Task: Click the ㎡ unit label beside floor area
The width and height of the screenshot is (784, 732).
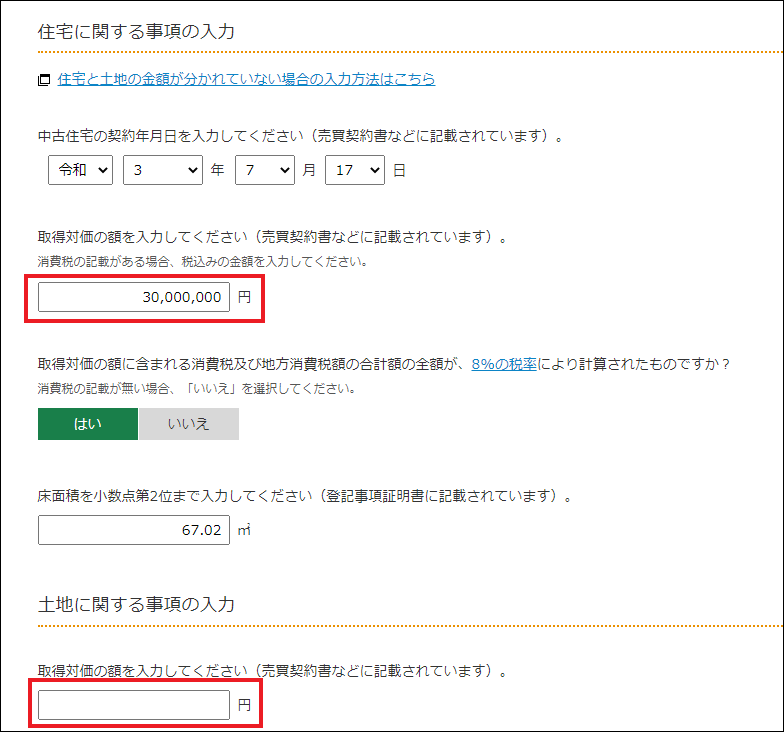Action: pyautogui.click(x=244, y=530)
